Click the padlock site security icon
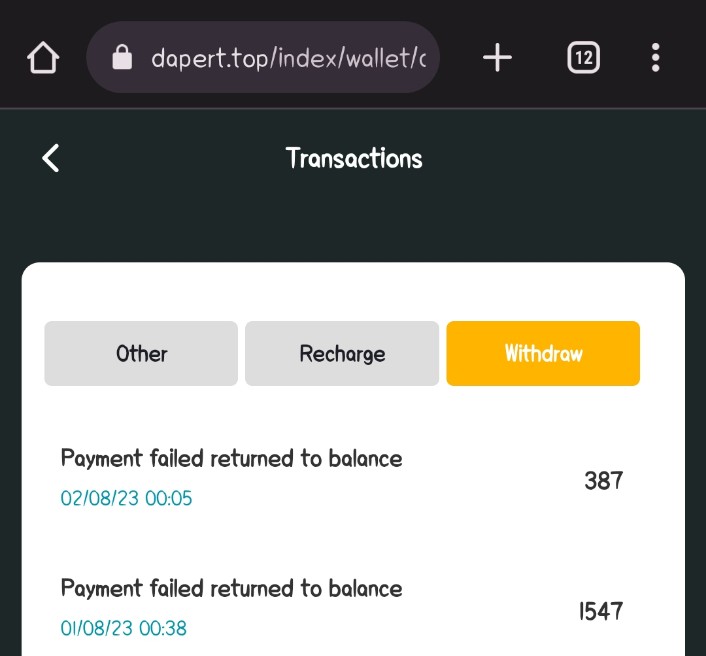This screenshot has width=706, height=656. 122,58
